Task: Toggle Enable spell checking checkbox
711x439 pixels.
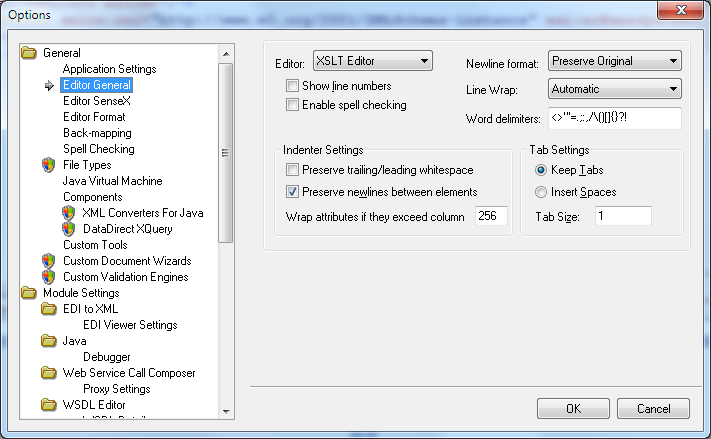Action: point(293,104)
